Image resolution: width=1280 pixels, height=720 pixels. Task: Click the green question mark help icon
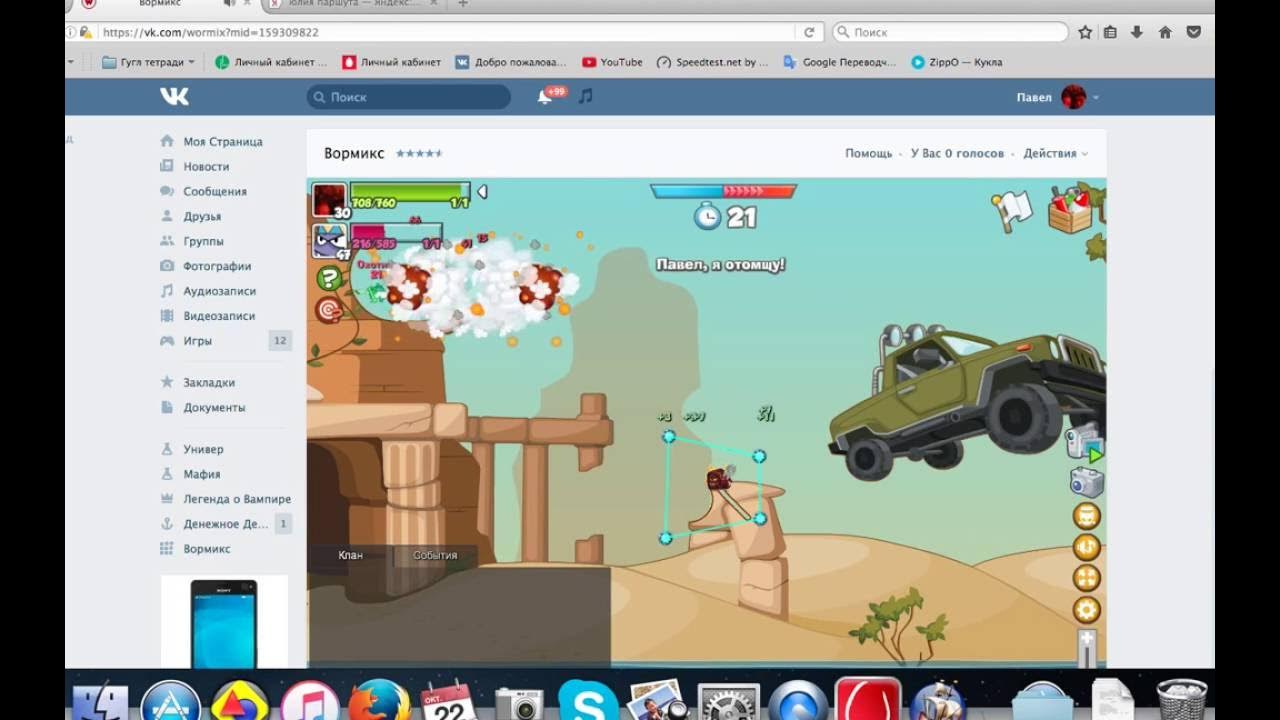coord(329,278)
